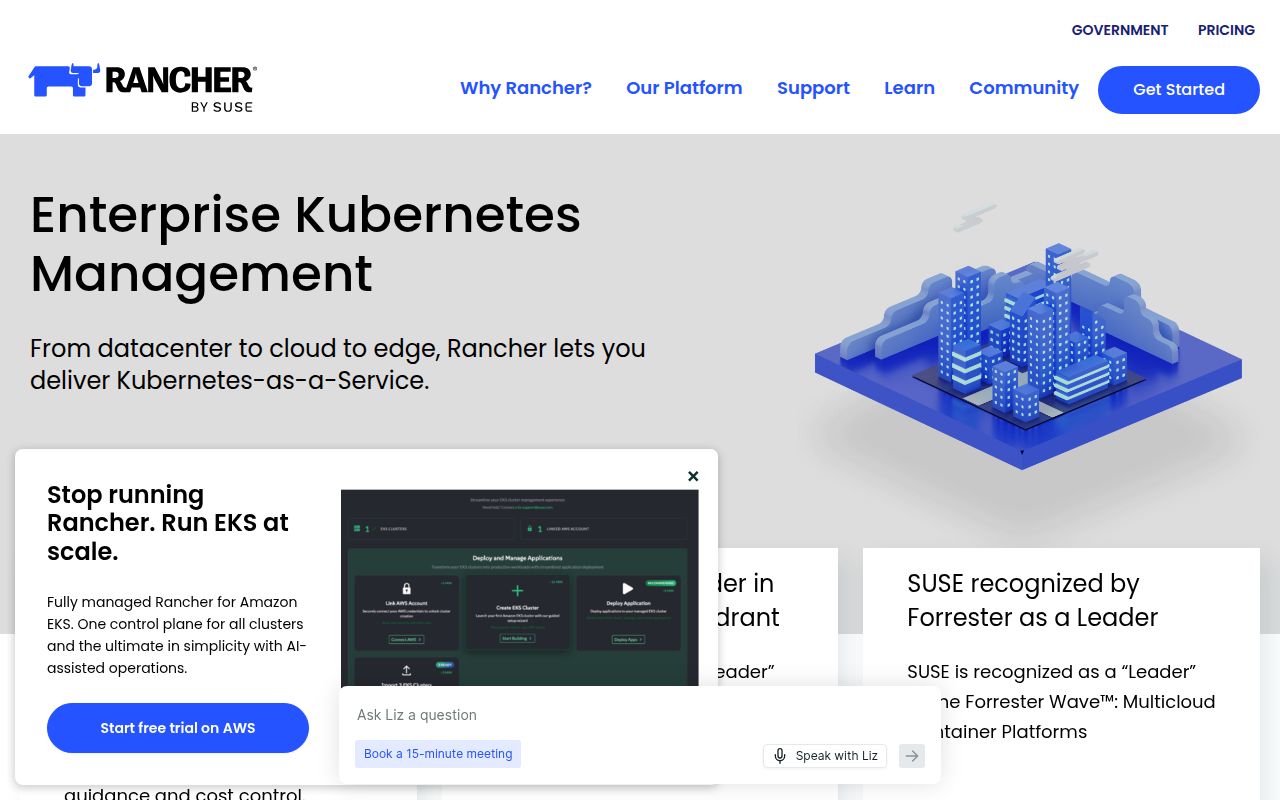
Task: Click the 'Stop running Rancher. Run EKS at scale.' heading
Action: [x=168, y=523]
